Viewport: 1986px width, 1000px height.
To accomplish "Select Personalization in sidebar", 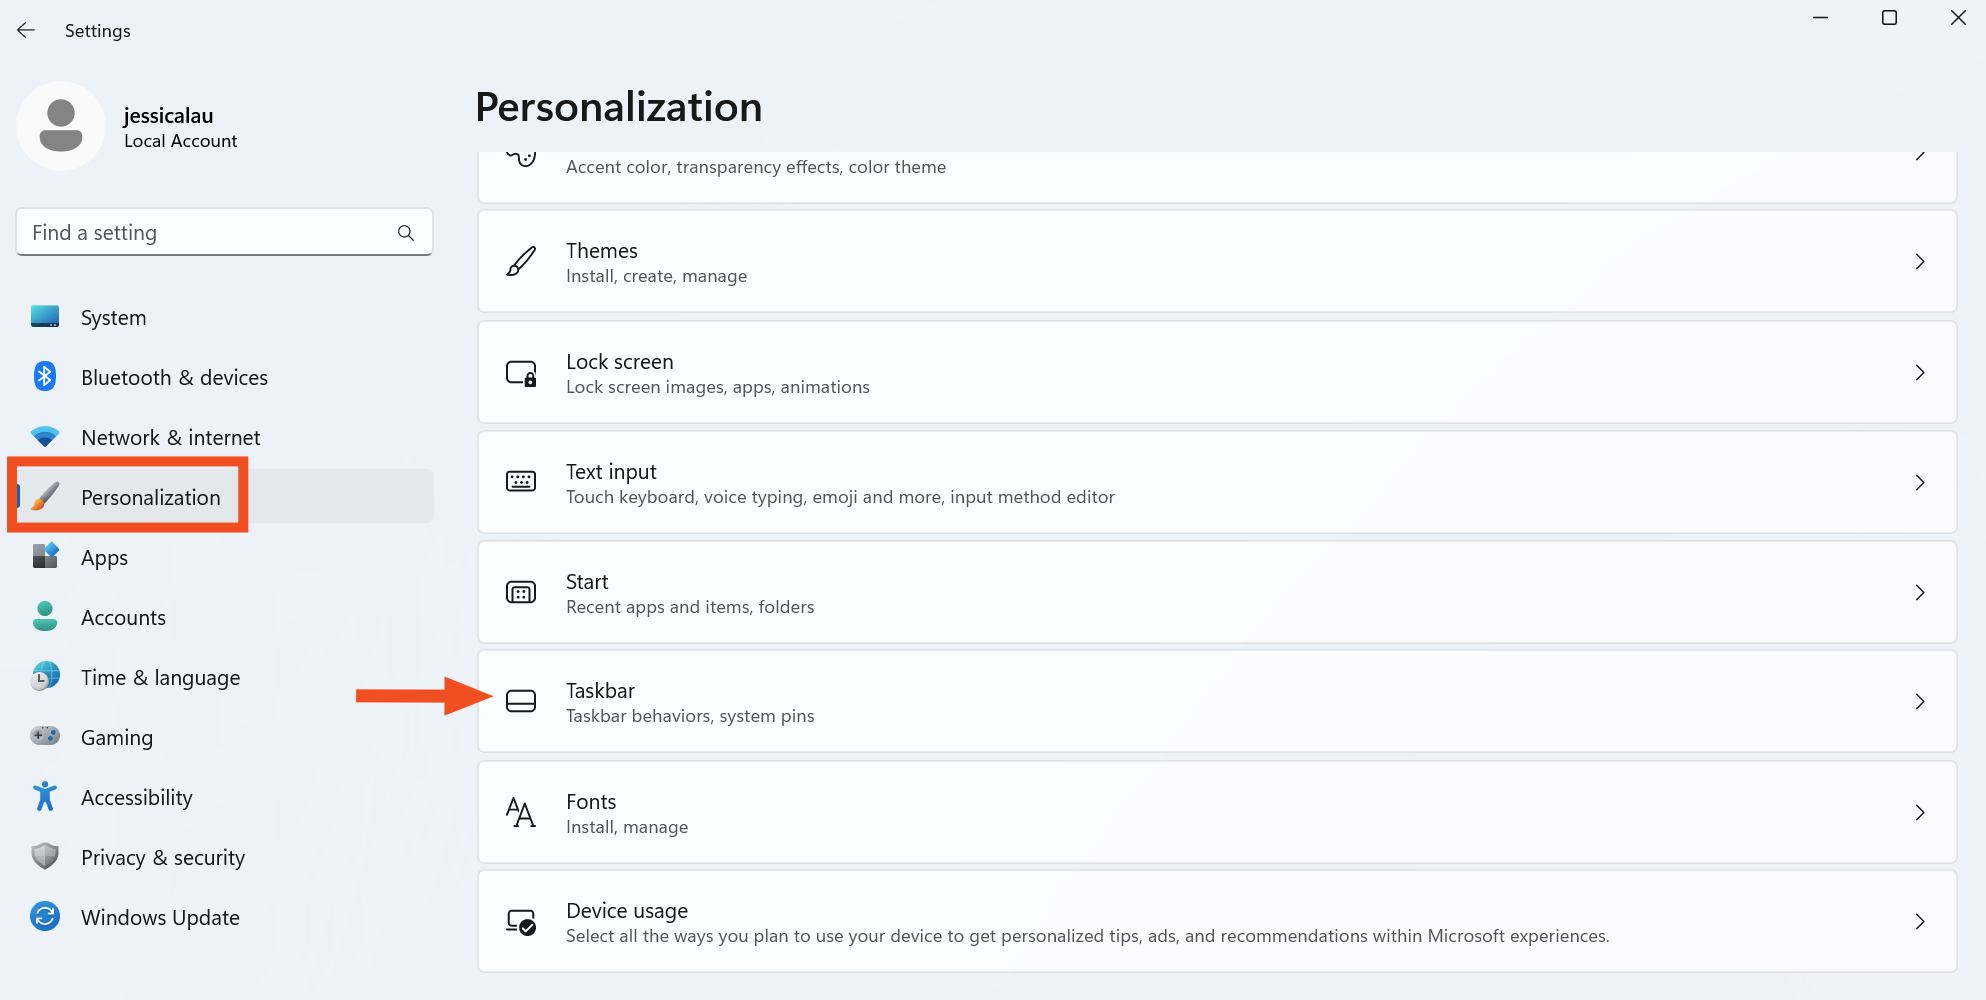I will tap(225, 497).
